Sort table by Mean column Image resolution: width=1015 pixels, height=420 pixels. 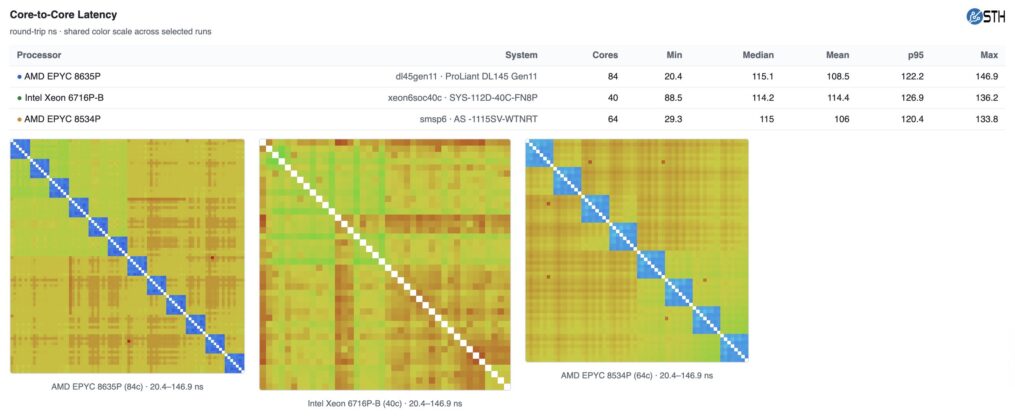(838, 55)
